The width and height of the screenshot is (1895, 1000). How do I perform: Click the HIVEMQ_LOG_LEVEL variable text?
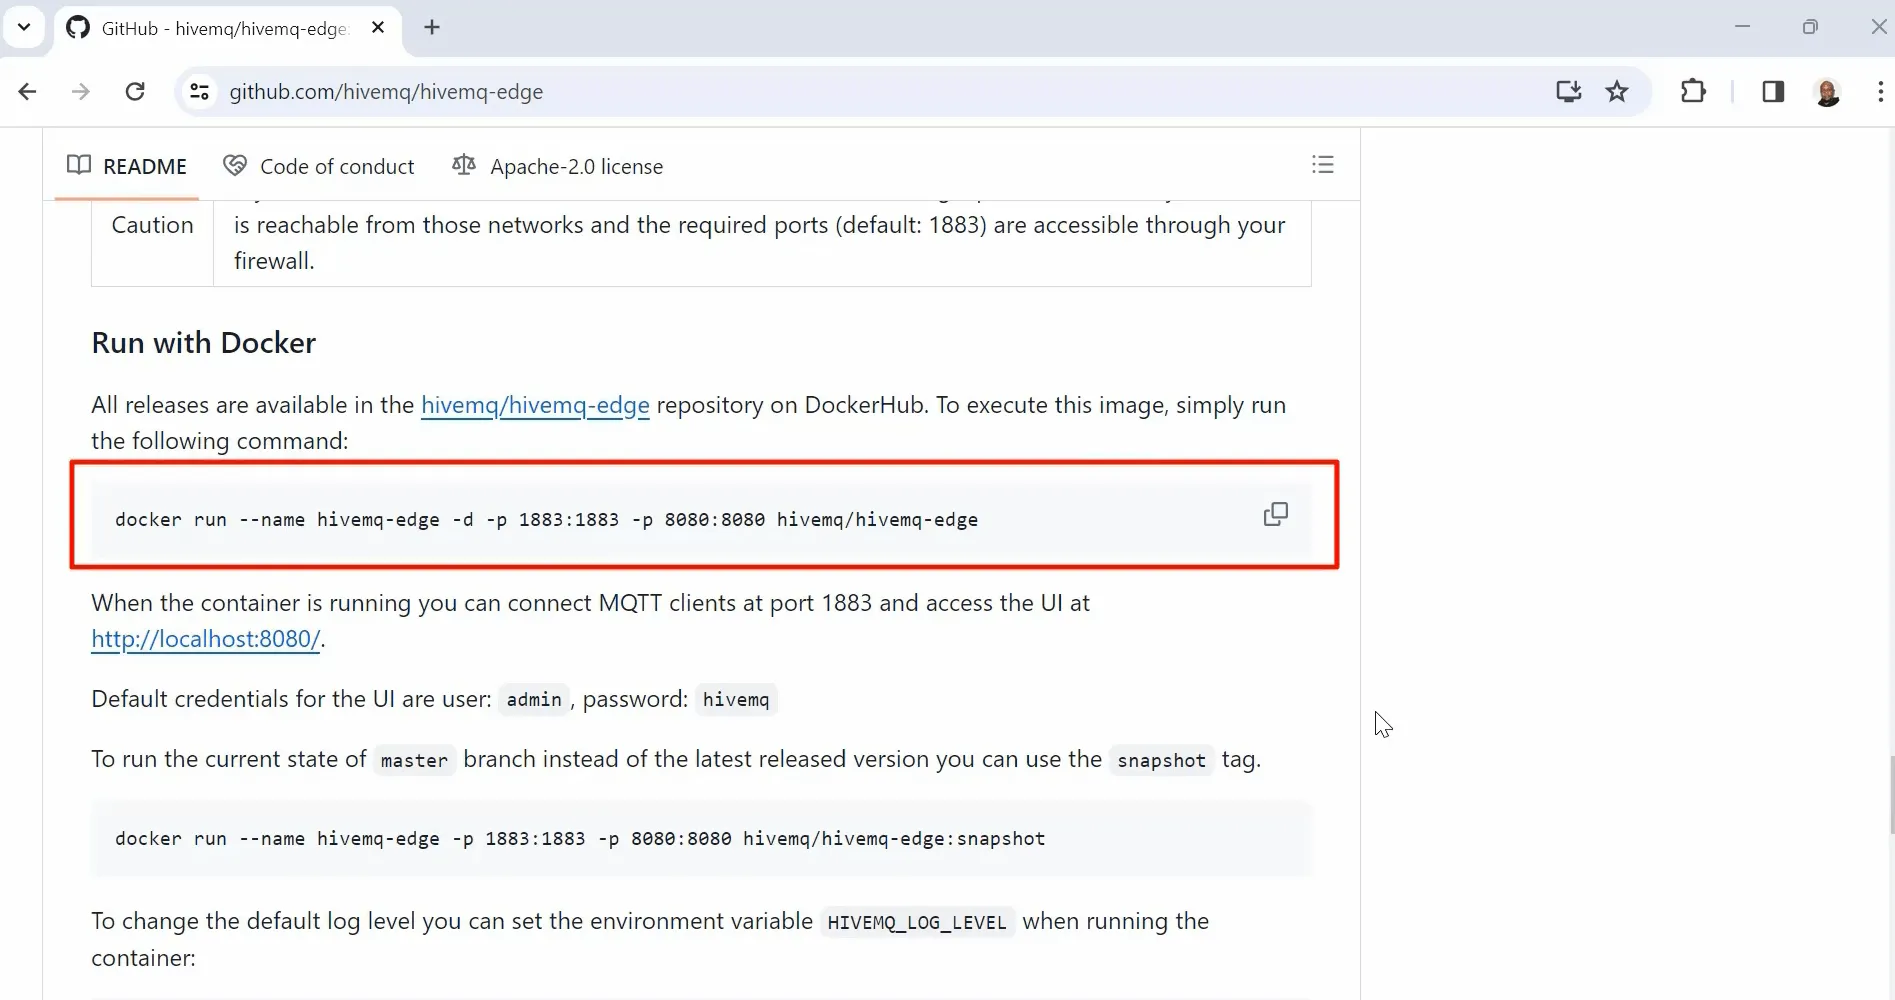click(917, 923)
